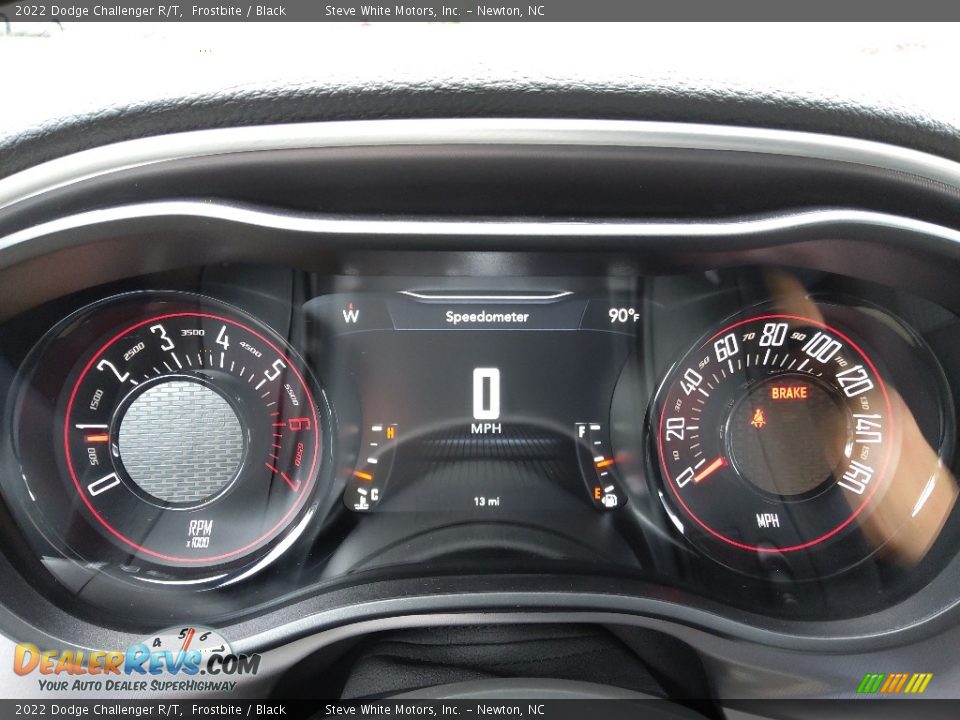Click the 120 on the analog speedometer
The height and width of the screenshot is (720, 960).
[x=855, y=381]
